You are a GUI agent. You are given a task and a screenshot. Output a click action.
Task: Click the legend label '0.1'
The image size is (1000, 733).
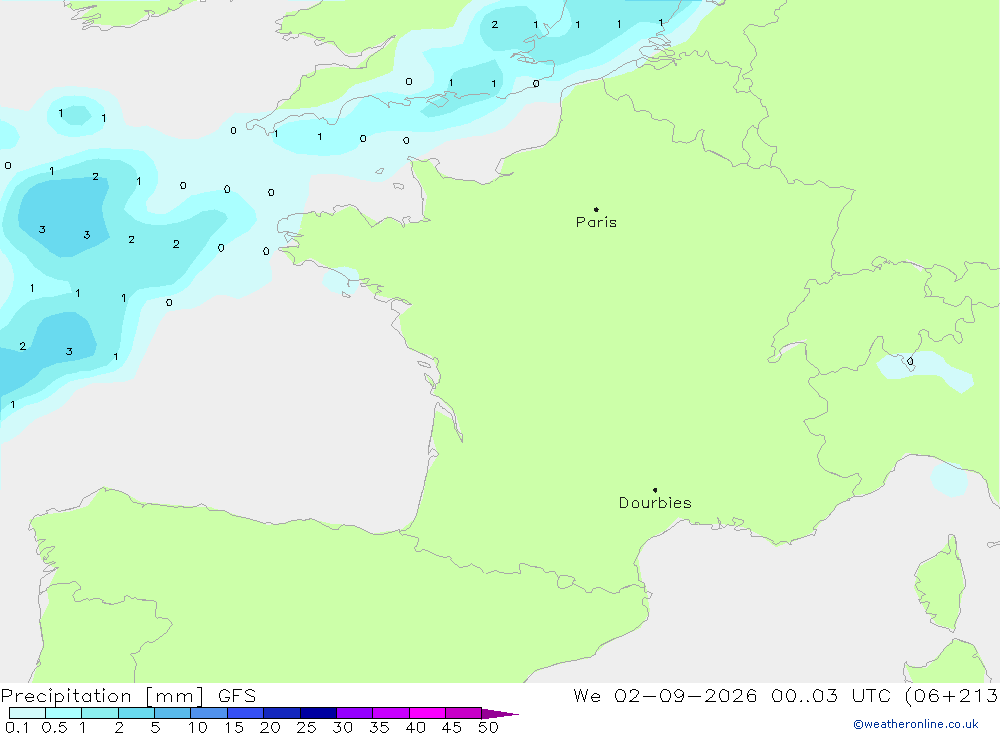17,727
